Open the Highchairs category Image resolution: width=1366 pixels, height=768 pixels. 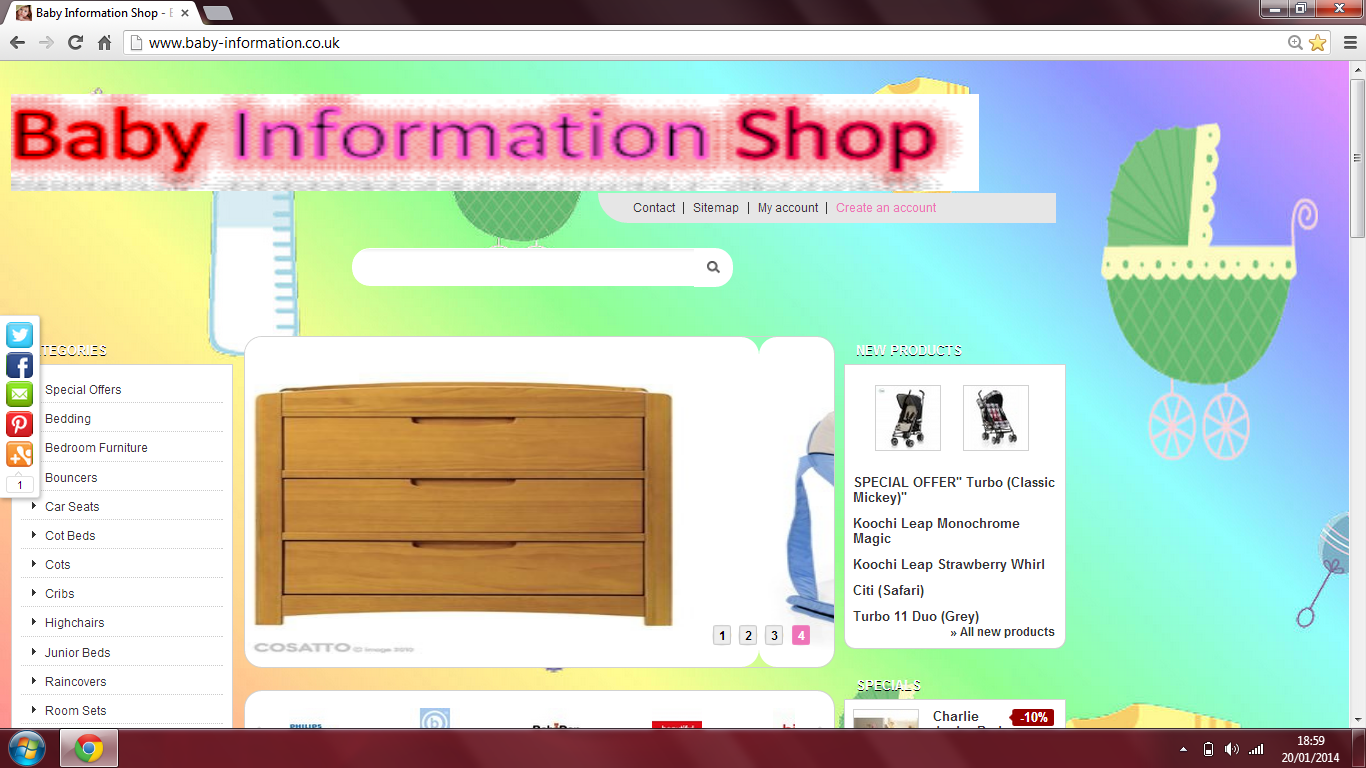pos(74,623)
